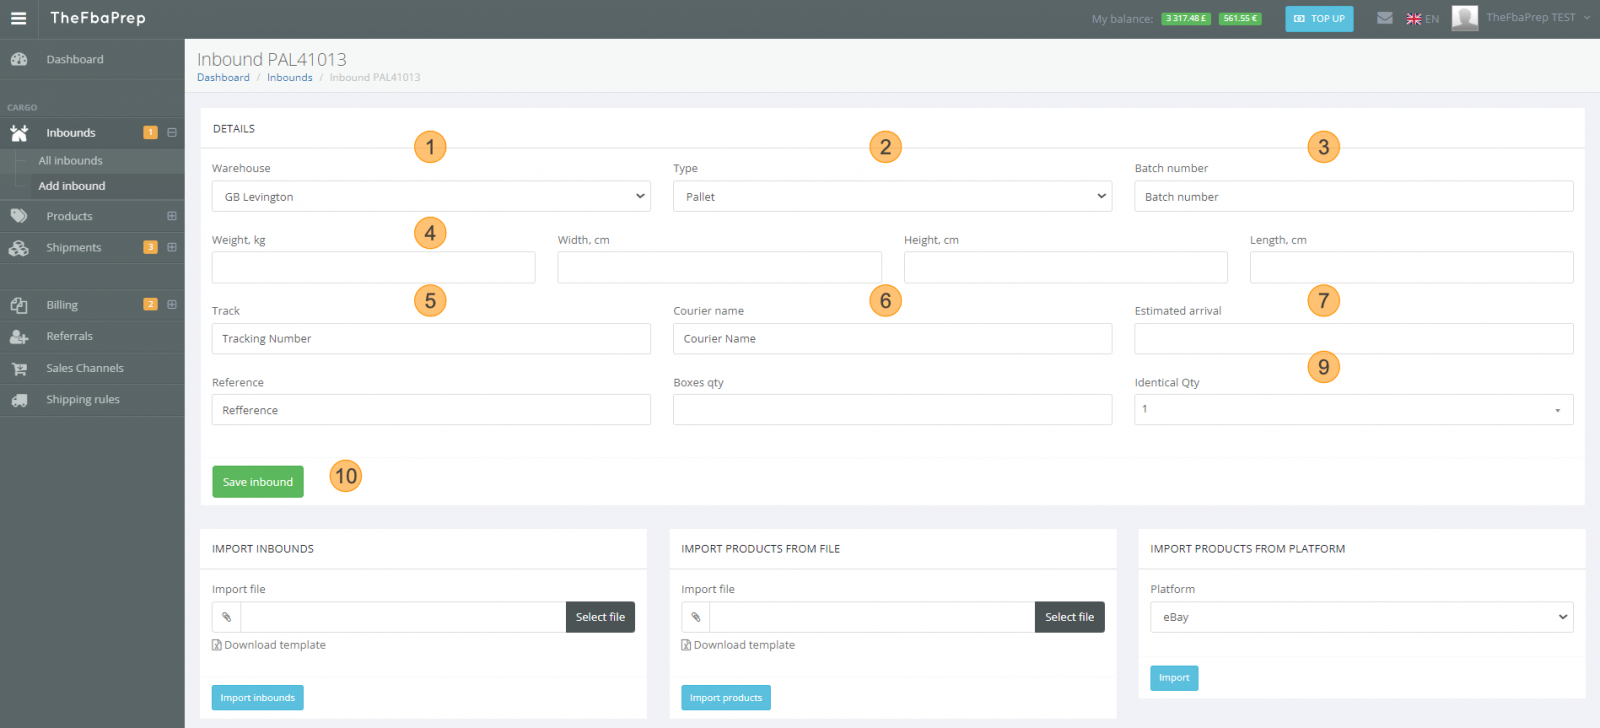The image size is (1600, 728).
Task: Click paperclip icon in Import Inbounds
Action: point(226,617)
